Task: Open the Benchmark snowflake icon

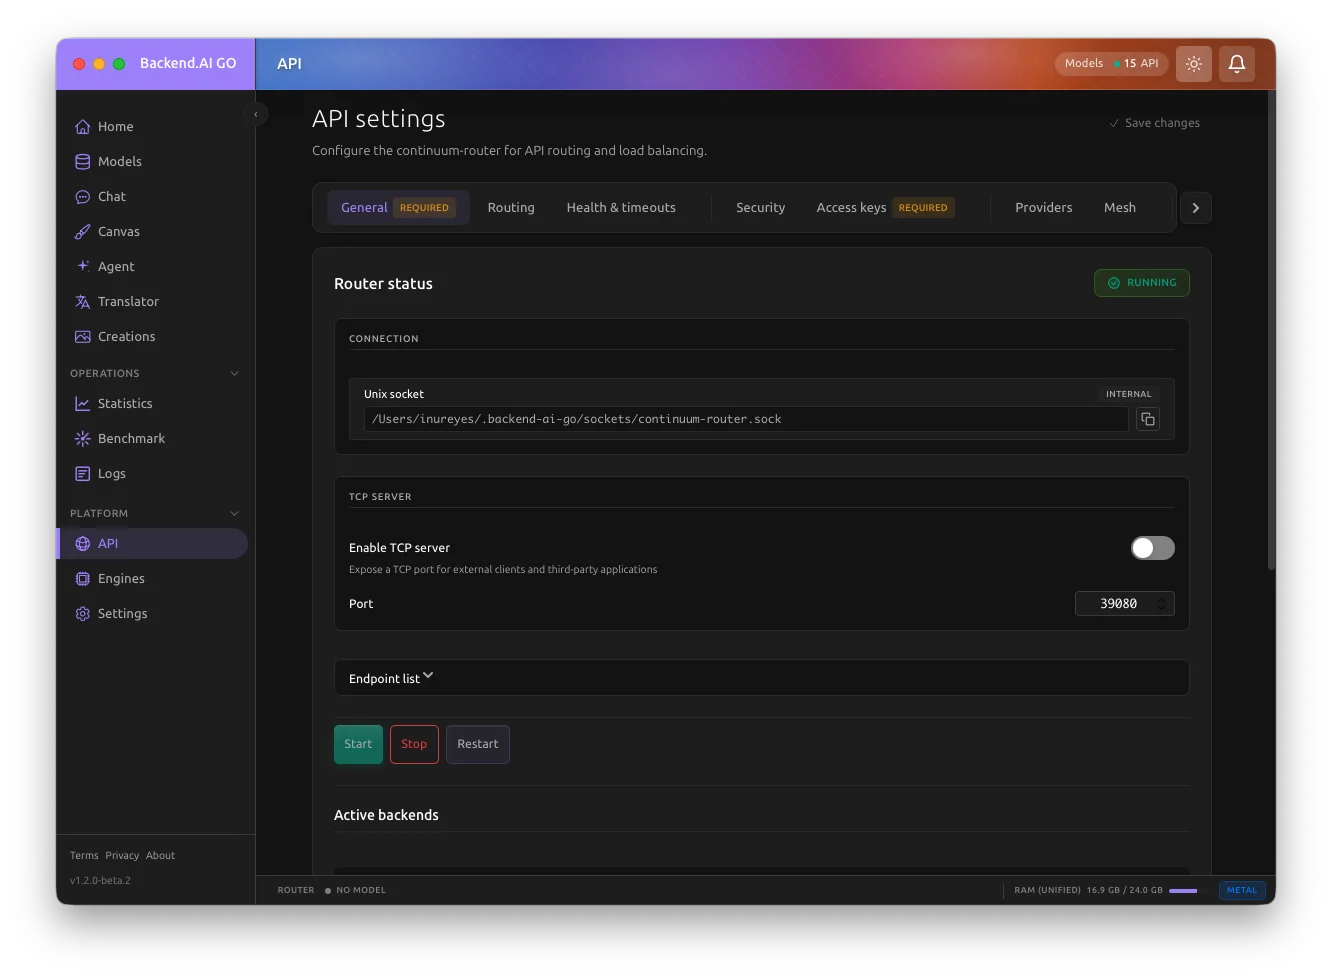Action: 82,438
